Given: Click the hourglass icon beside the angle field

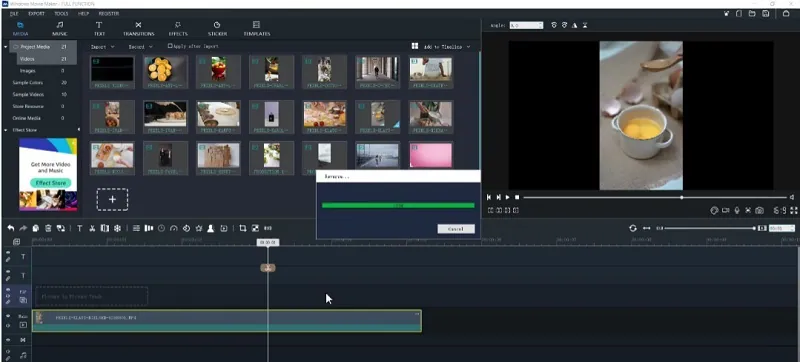Looking at the screenshot, I should click(x=585, y=25).
